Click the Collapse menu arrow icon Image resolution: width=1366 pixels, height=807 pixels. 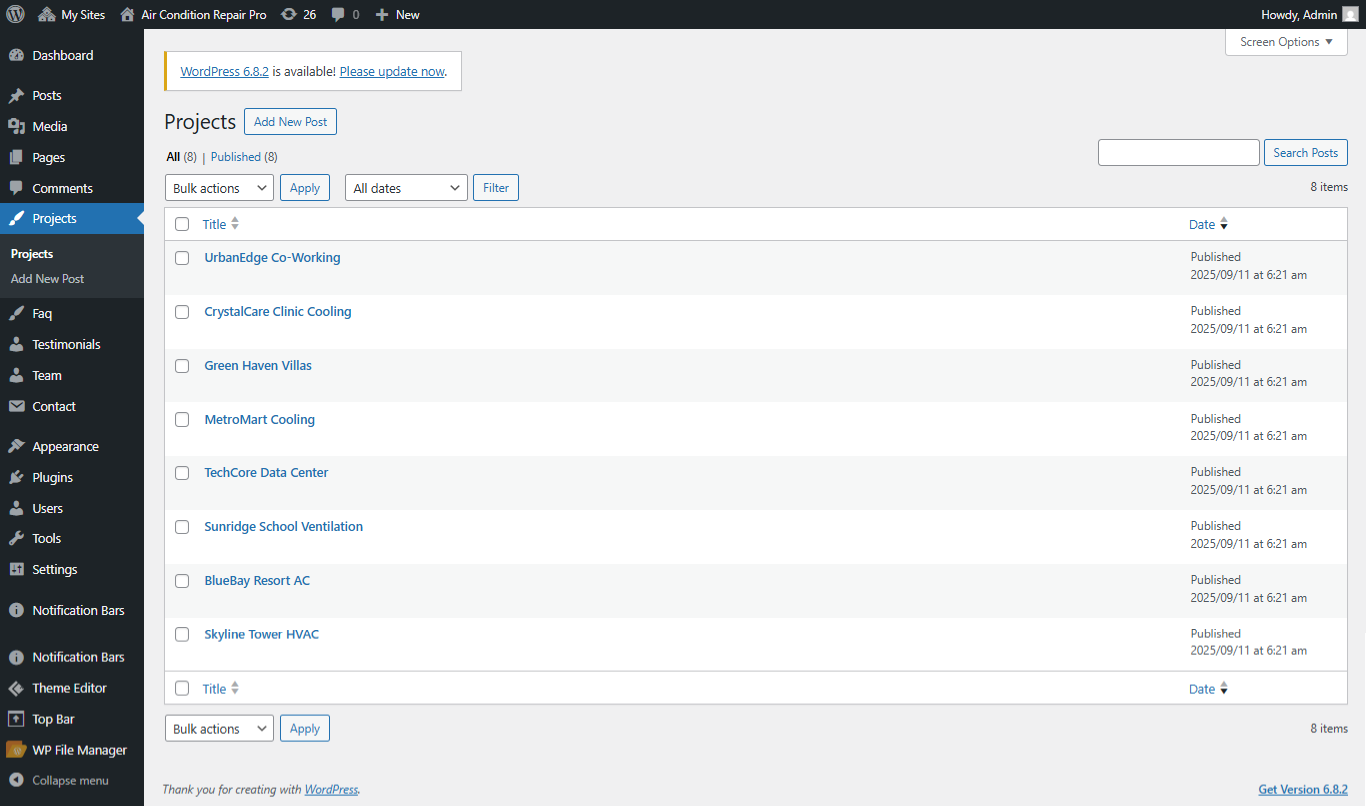[x=16, y=780]
